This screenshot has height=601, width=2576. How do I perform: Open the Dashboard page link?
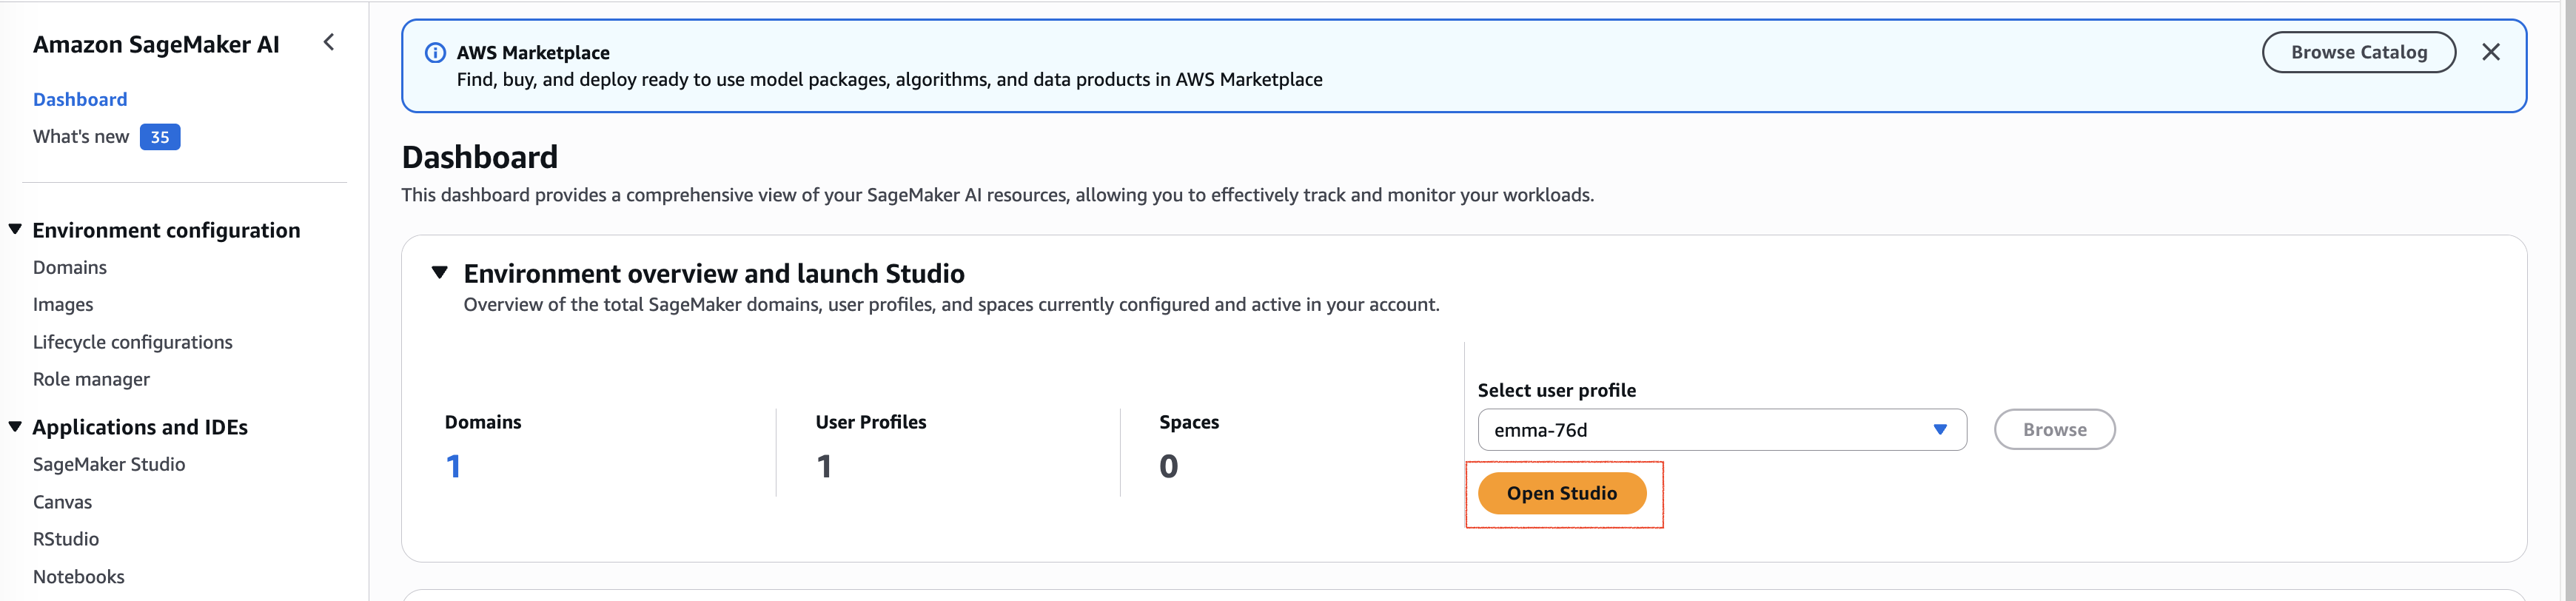(80, 99)
